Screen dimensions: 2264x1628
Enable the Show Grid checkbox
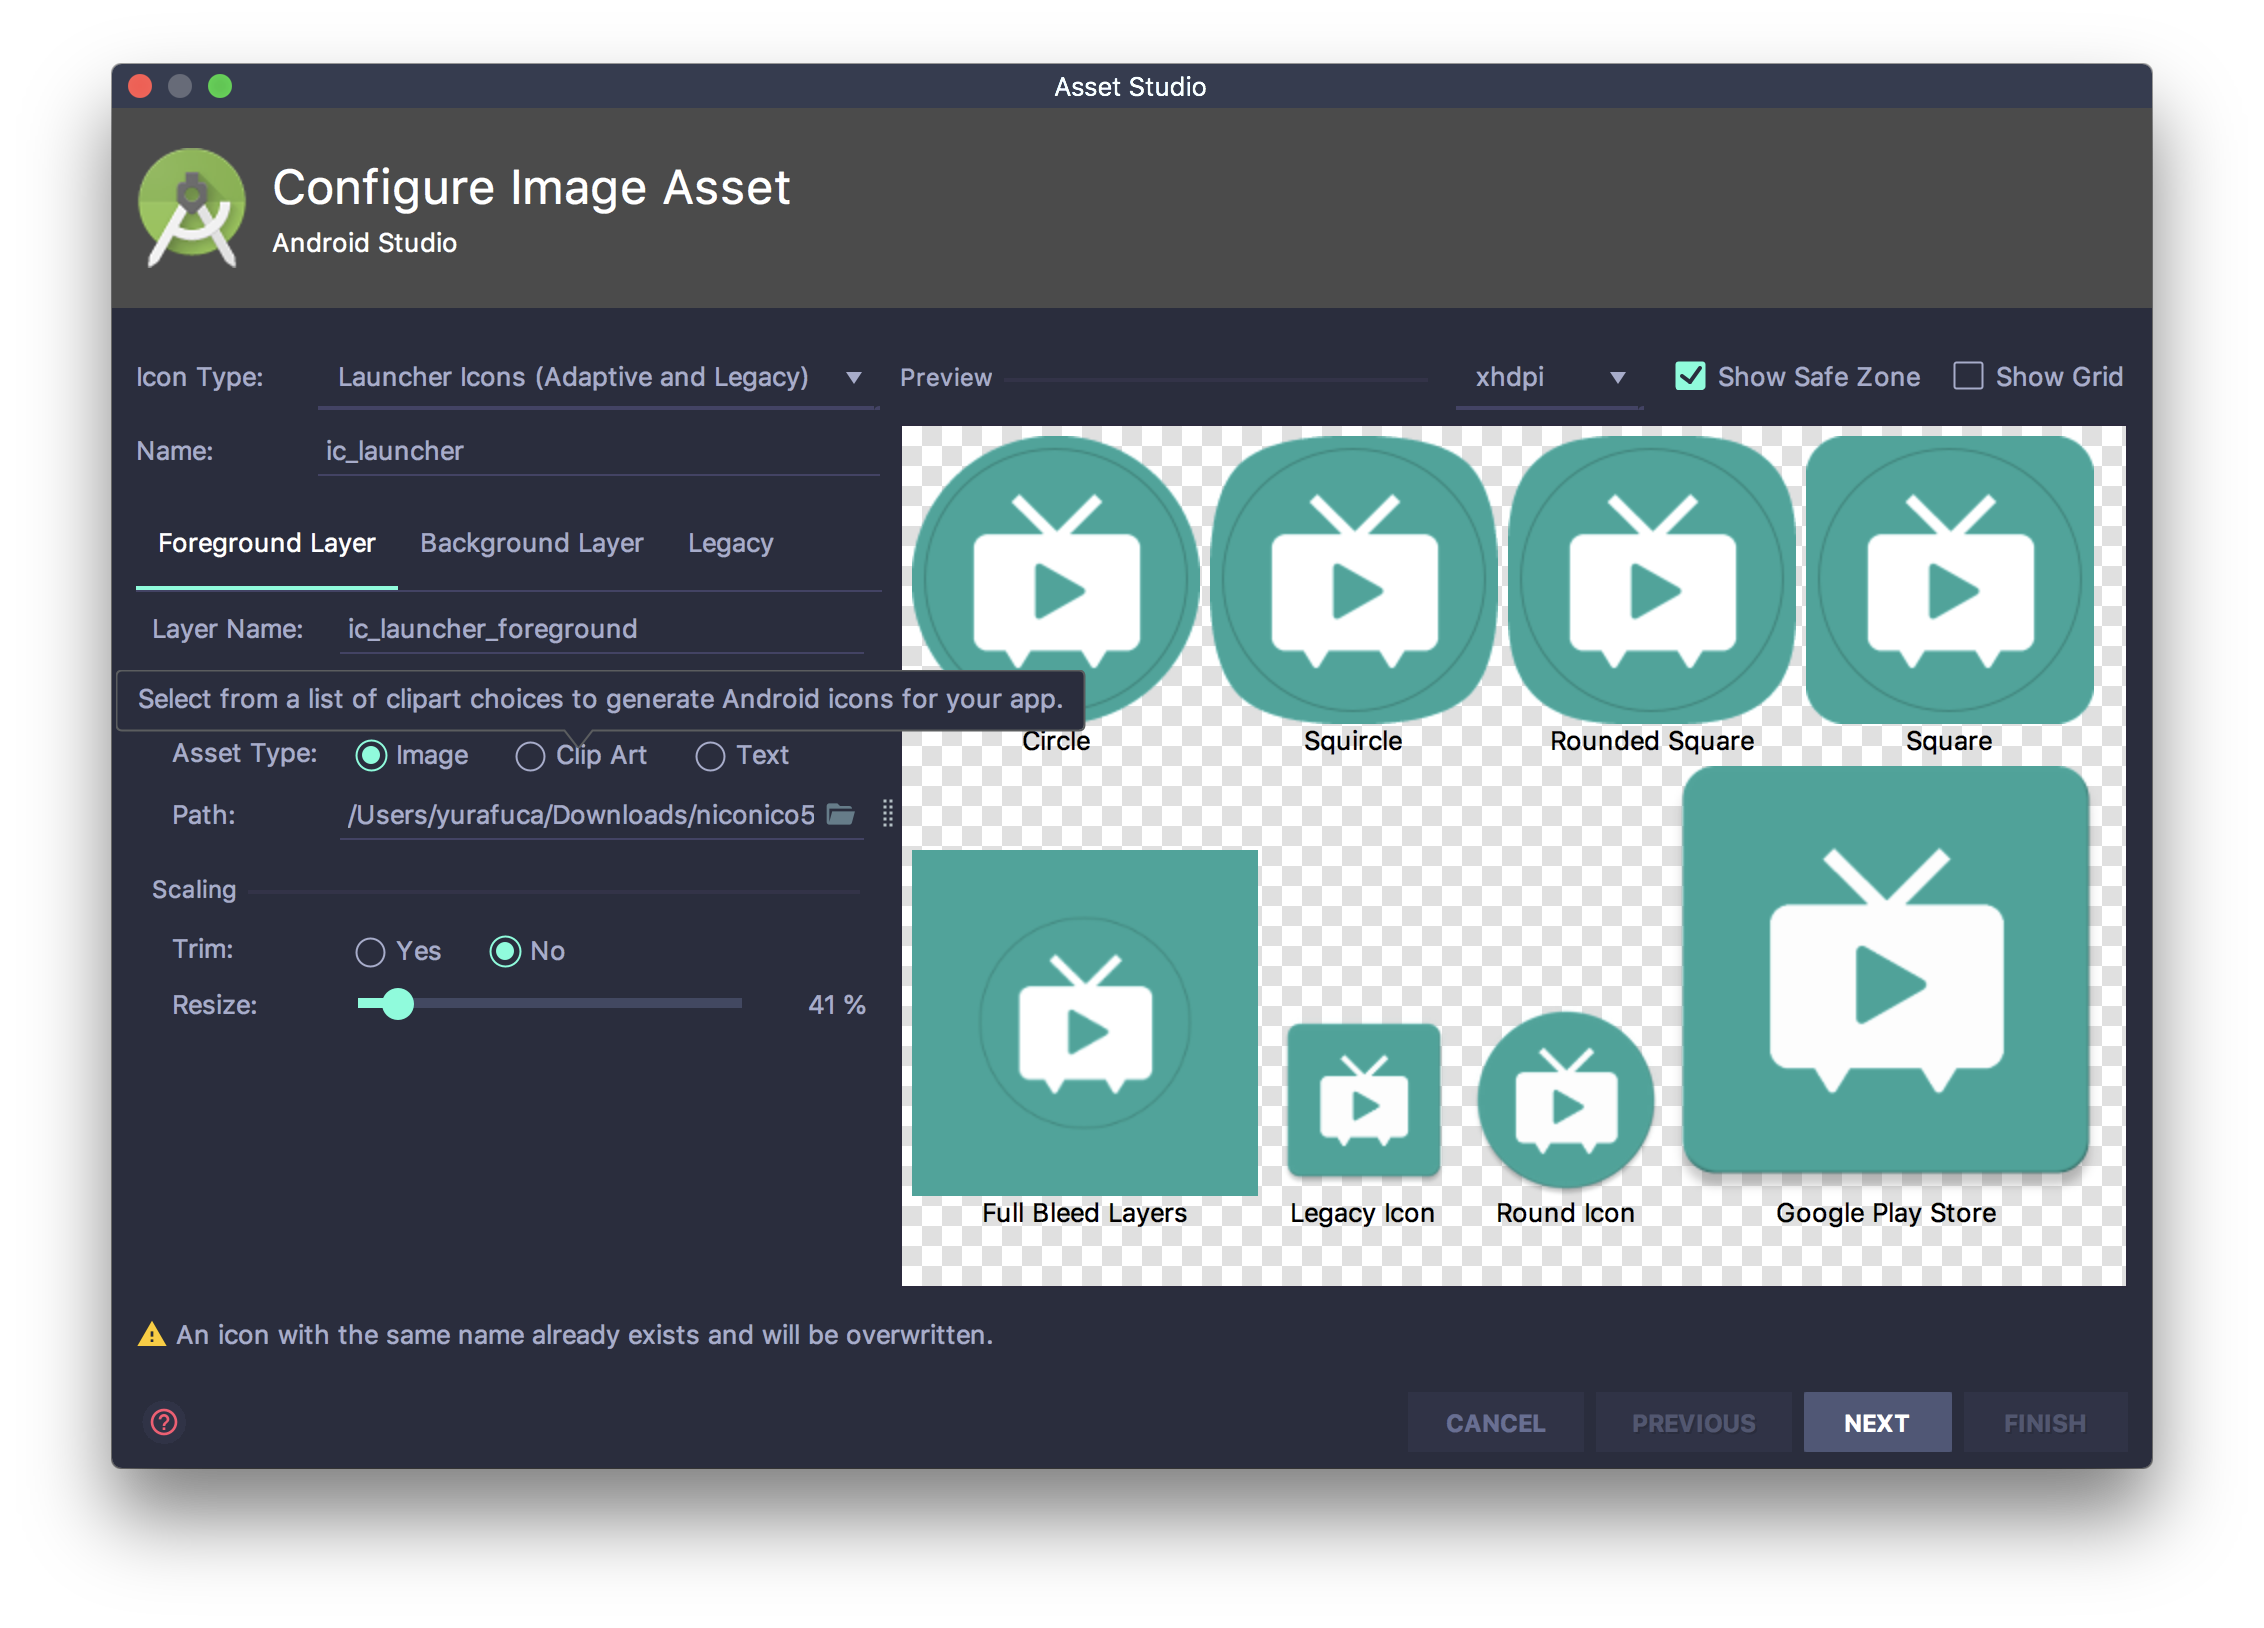click(1968, 376)
